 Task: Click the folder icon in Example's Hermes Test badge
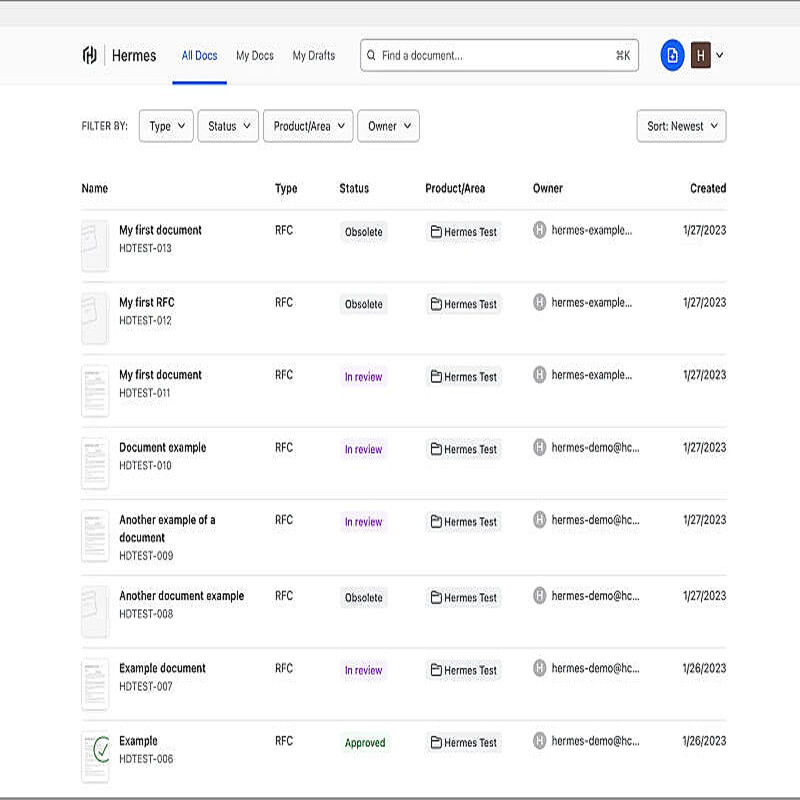pyautogui.click(x=436, y=743)
